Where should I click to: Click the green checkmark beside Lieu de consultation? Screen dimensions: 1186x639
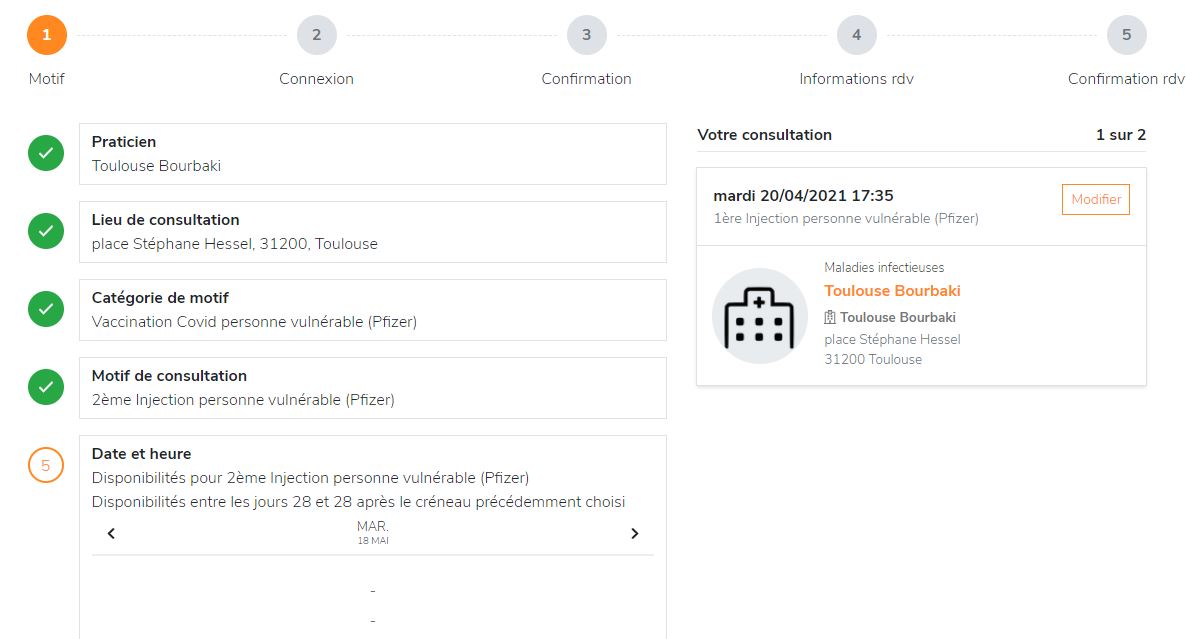(46, 232)
